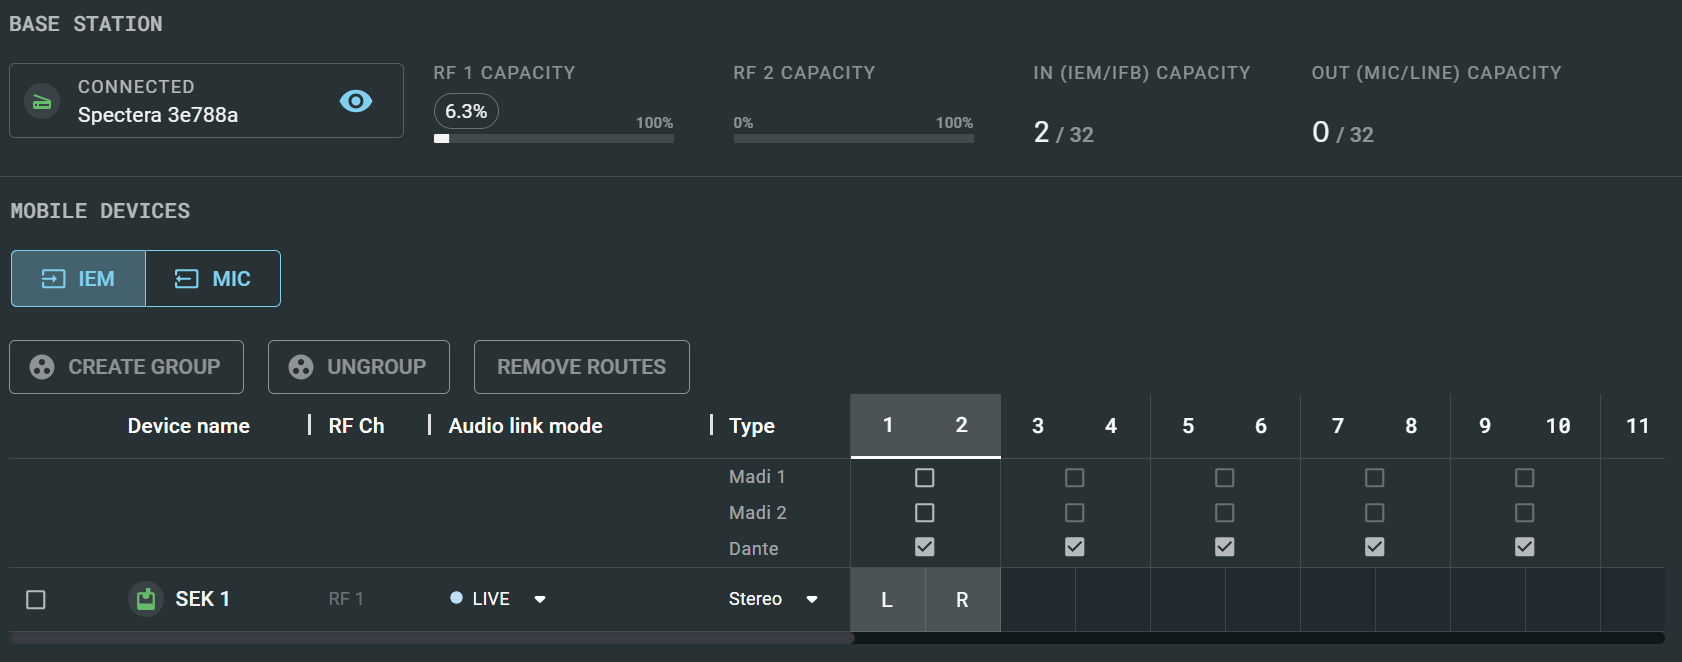
Task: Click the blue LIVE status dot
Action: click(x=456, y=598)
